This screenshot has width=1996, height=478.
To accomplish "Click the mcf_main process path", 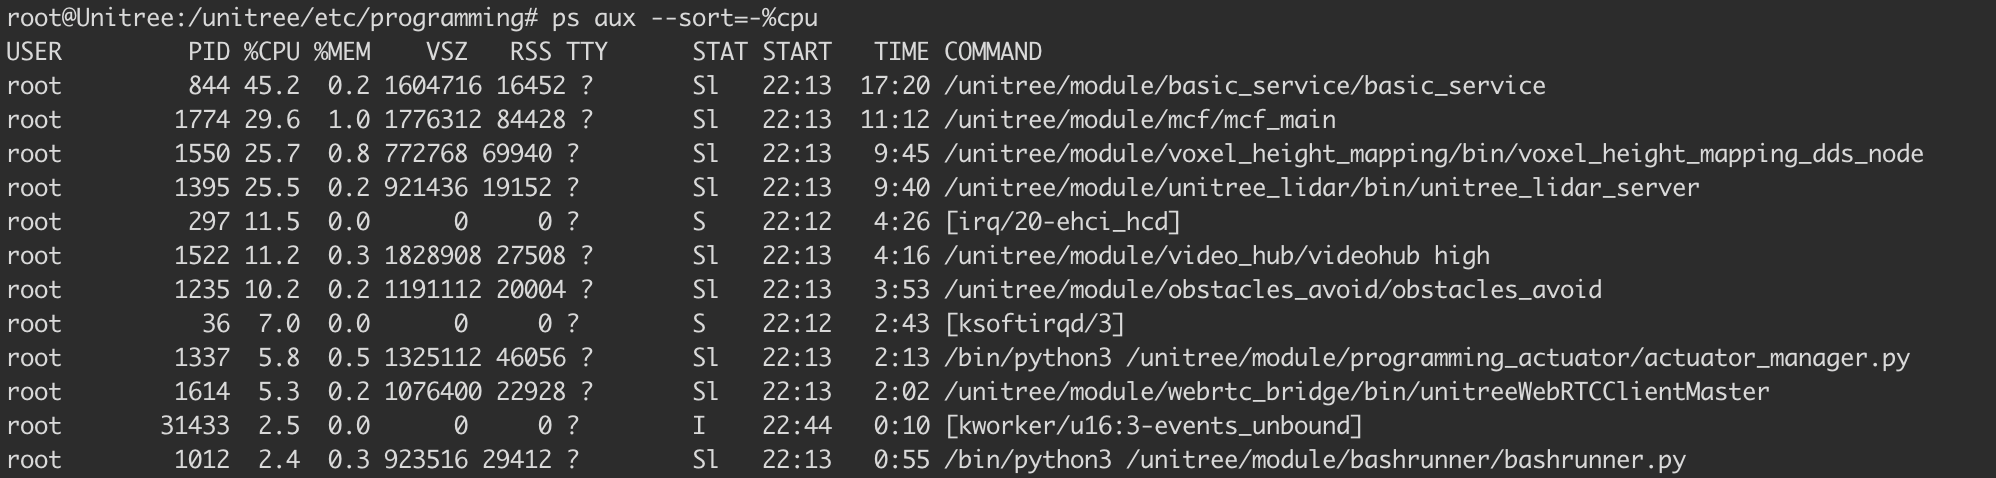I will coord(1140,120).
